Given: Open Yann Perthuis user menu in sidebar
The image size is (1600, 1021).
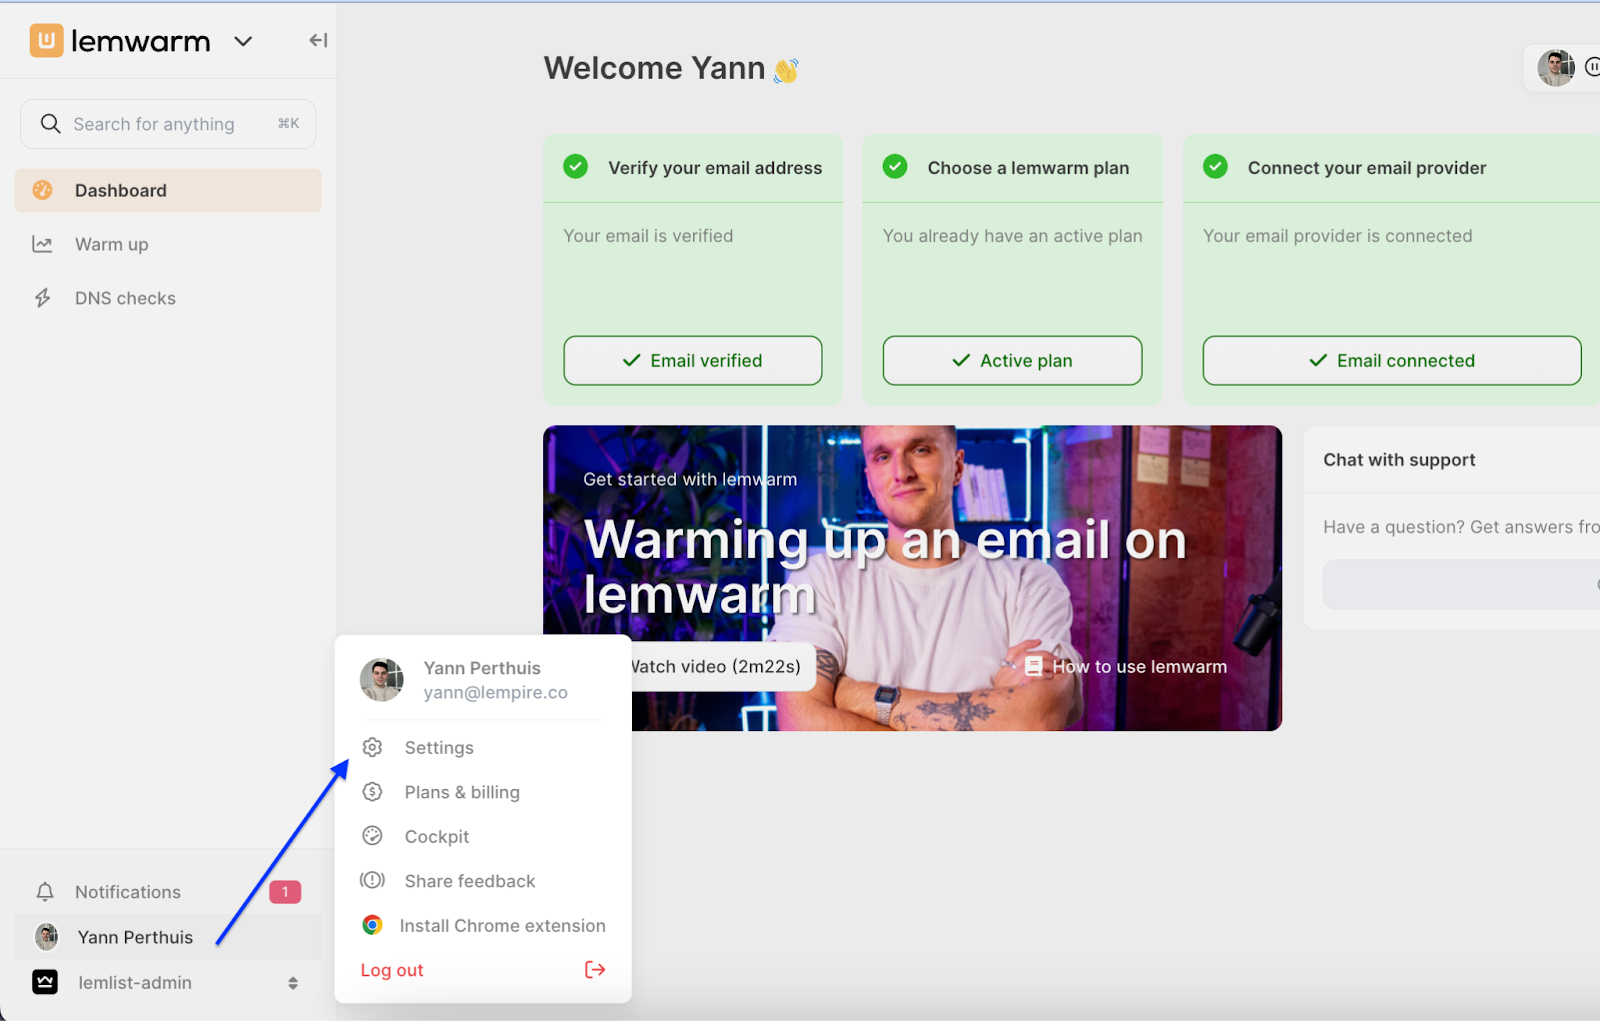Looking at the screenshot, I should (135, 937).
